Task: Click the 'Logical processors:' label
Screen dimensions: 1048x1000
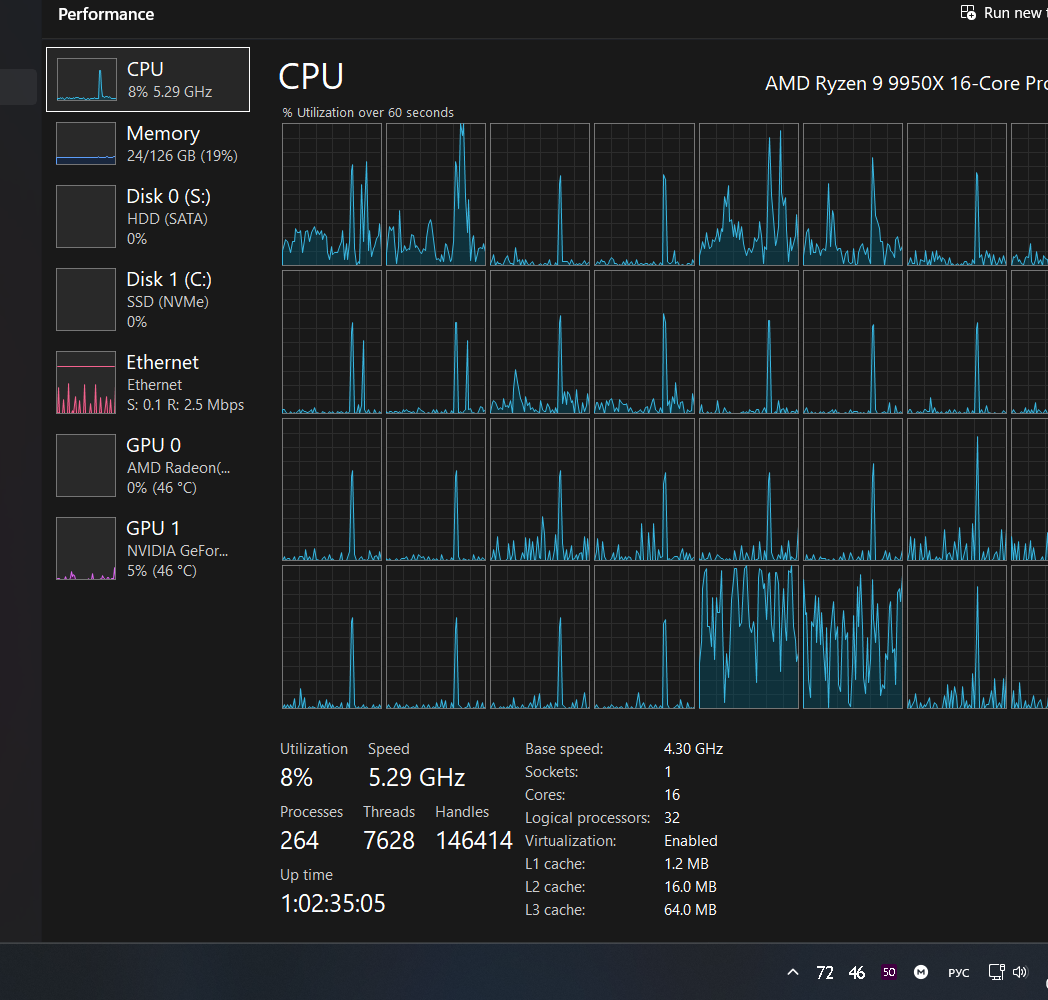Action: tap(587, 818)
